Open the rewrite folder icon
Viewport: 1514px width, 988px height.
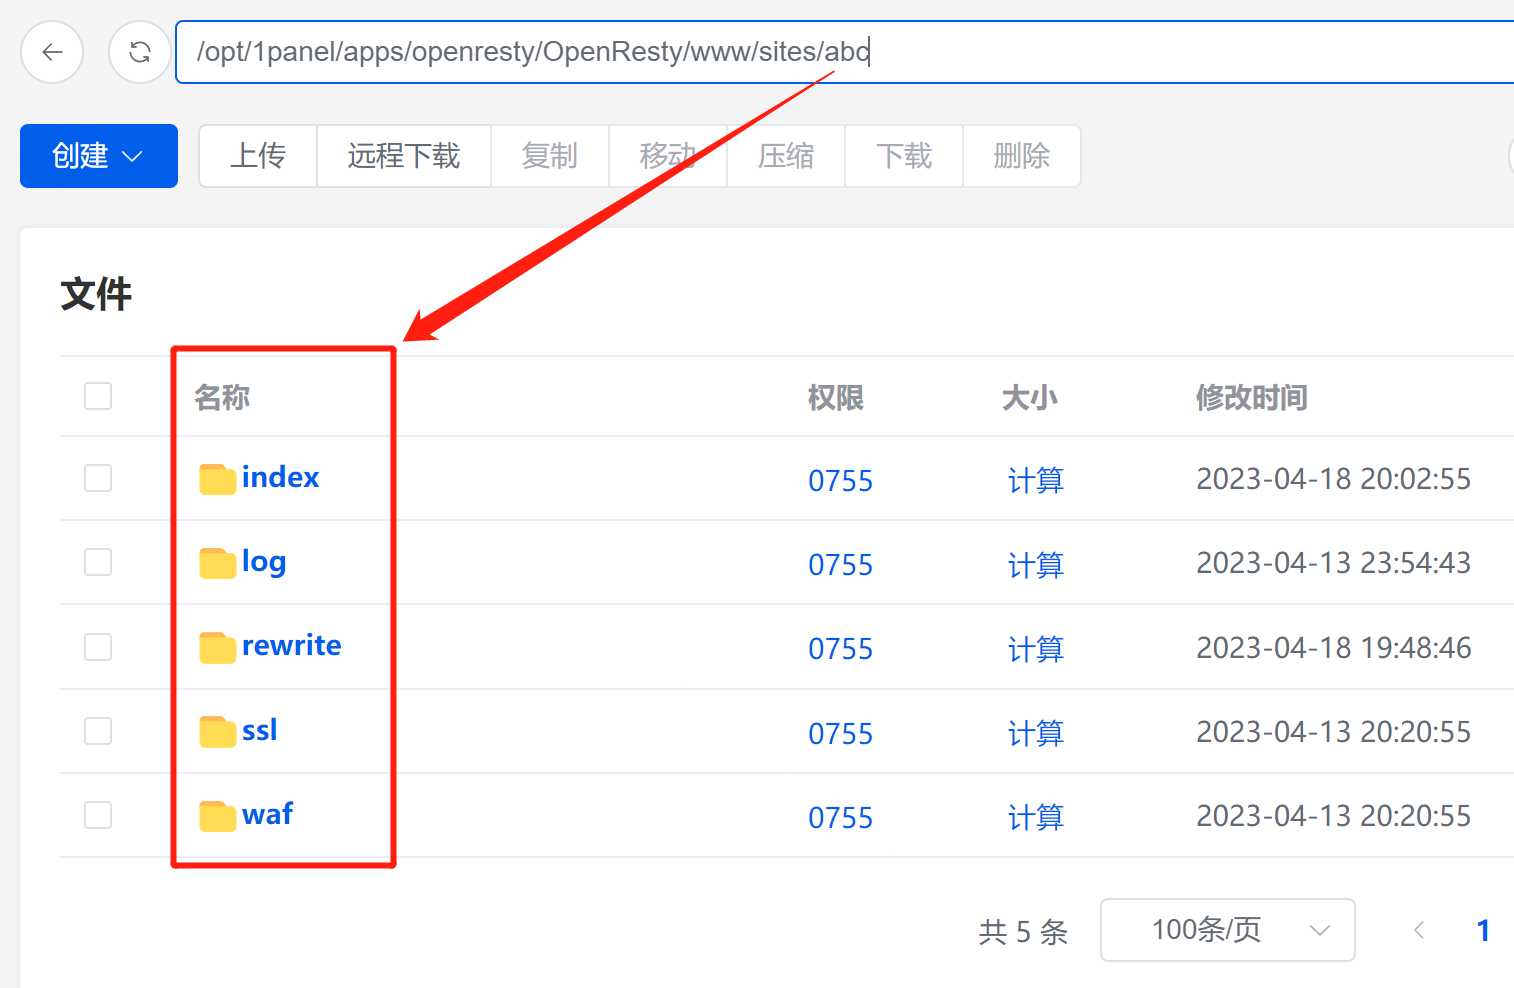[x=216, y=647]
